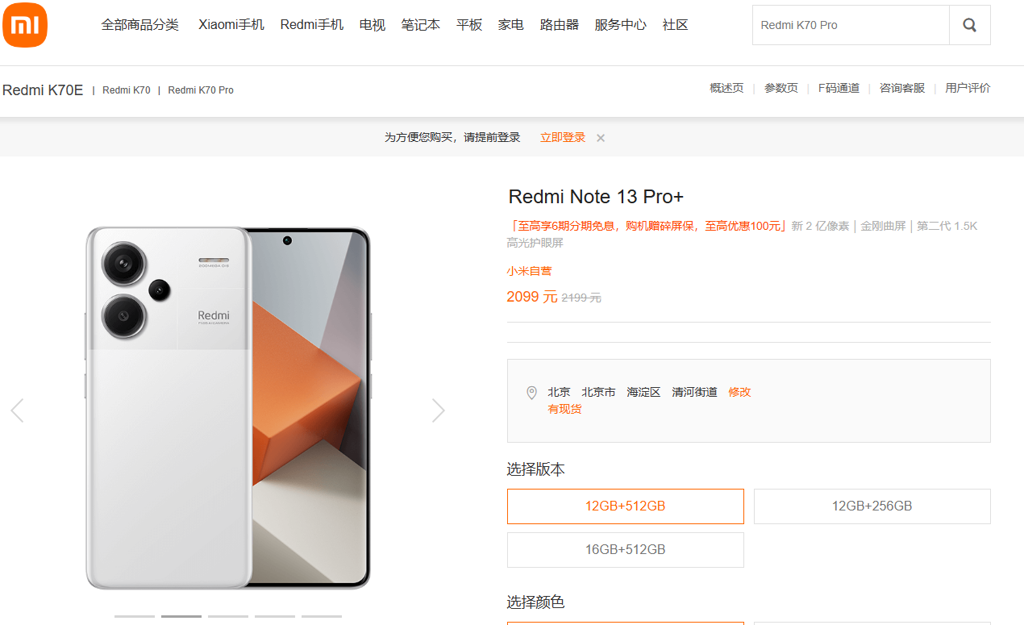Screen dimensions: 1024x625
Task: Open the Xiaomi手机 menu
Action: 231,25
